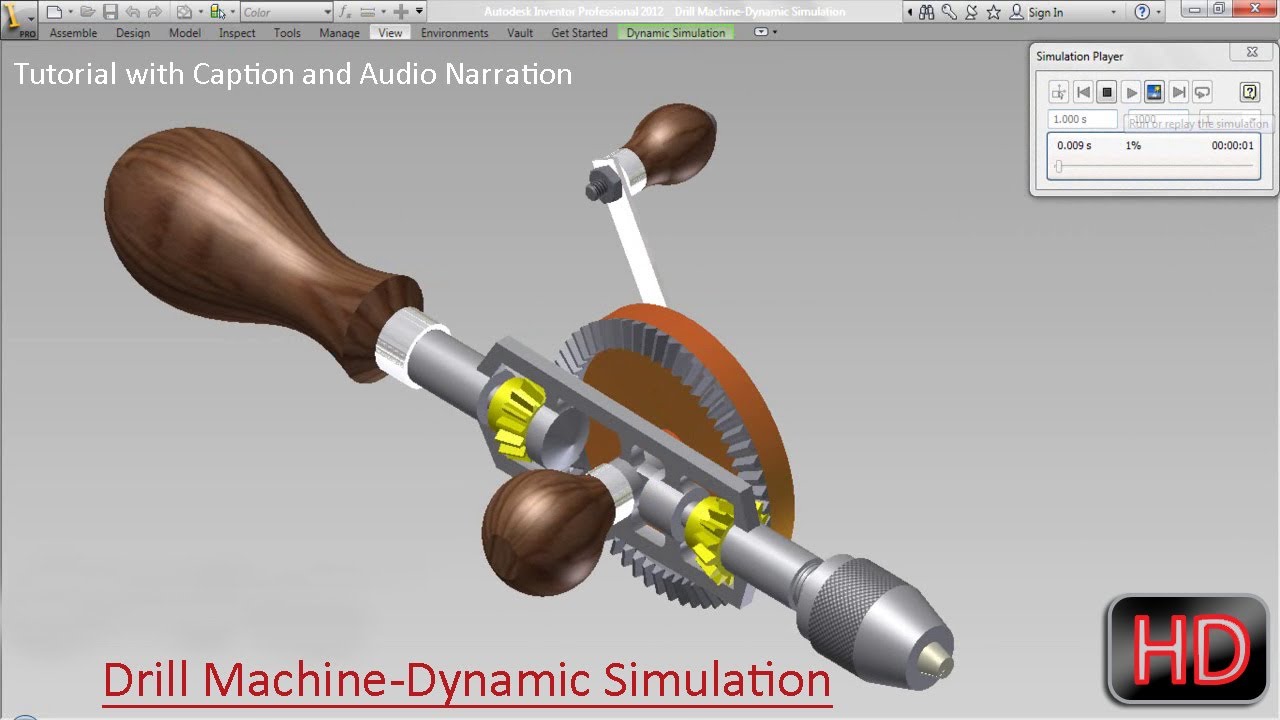Click the simulation progress slider handle
The width and height of the screenshot is (1280, 720).
coord(1059,167)
